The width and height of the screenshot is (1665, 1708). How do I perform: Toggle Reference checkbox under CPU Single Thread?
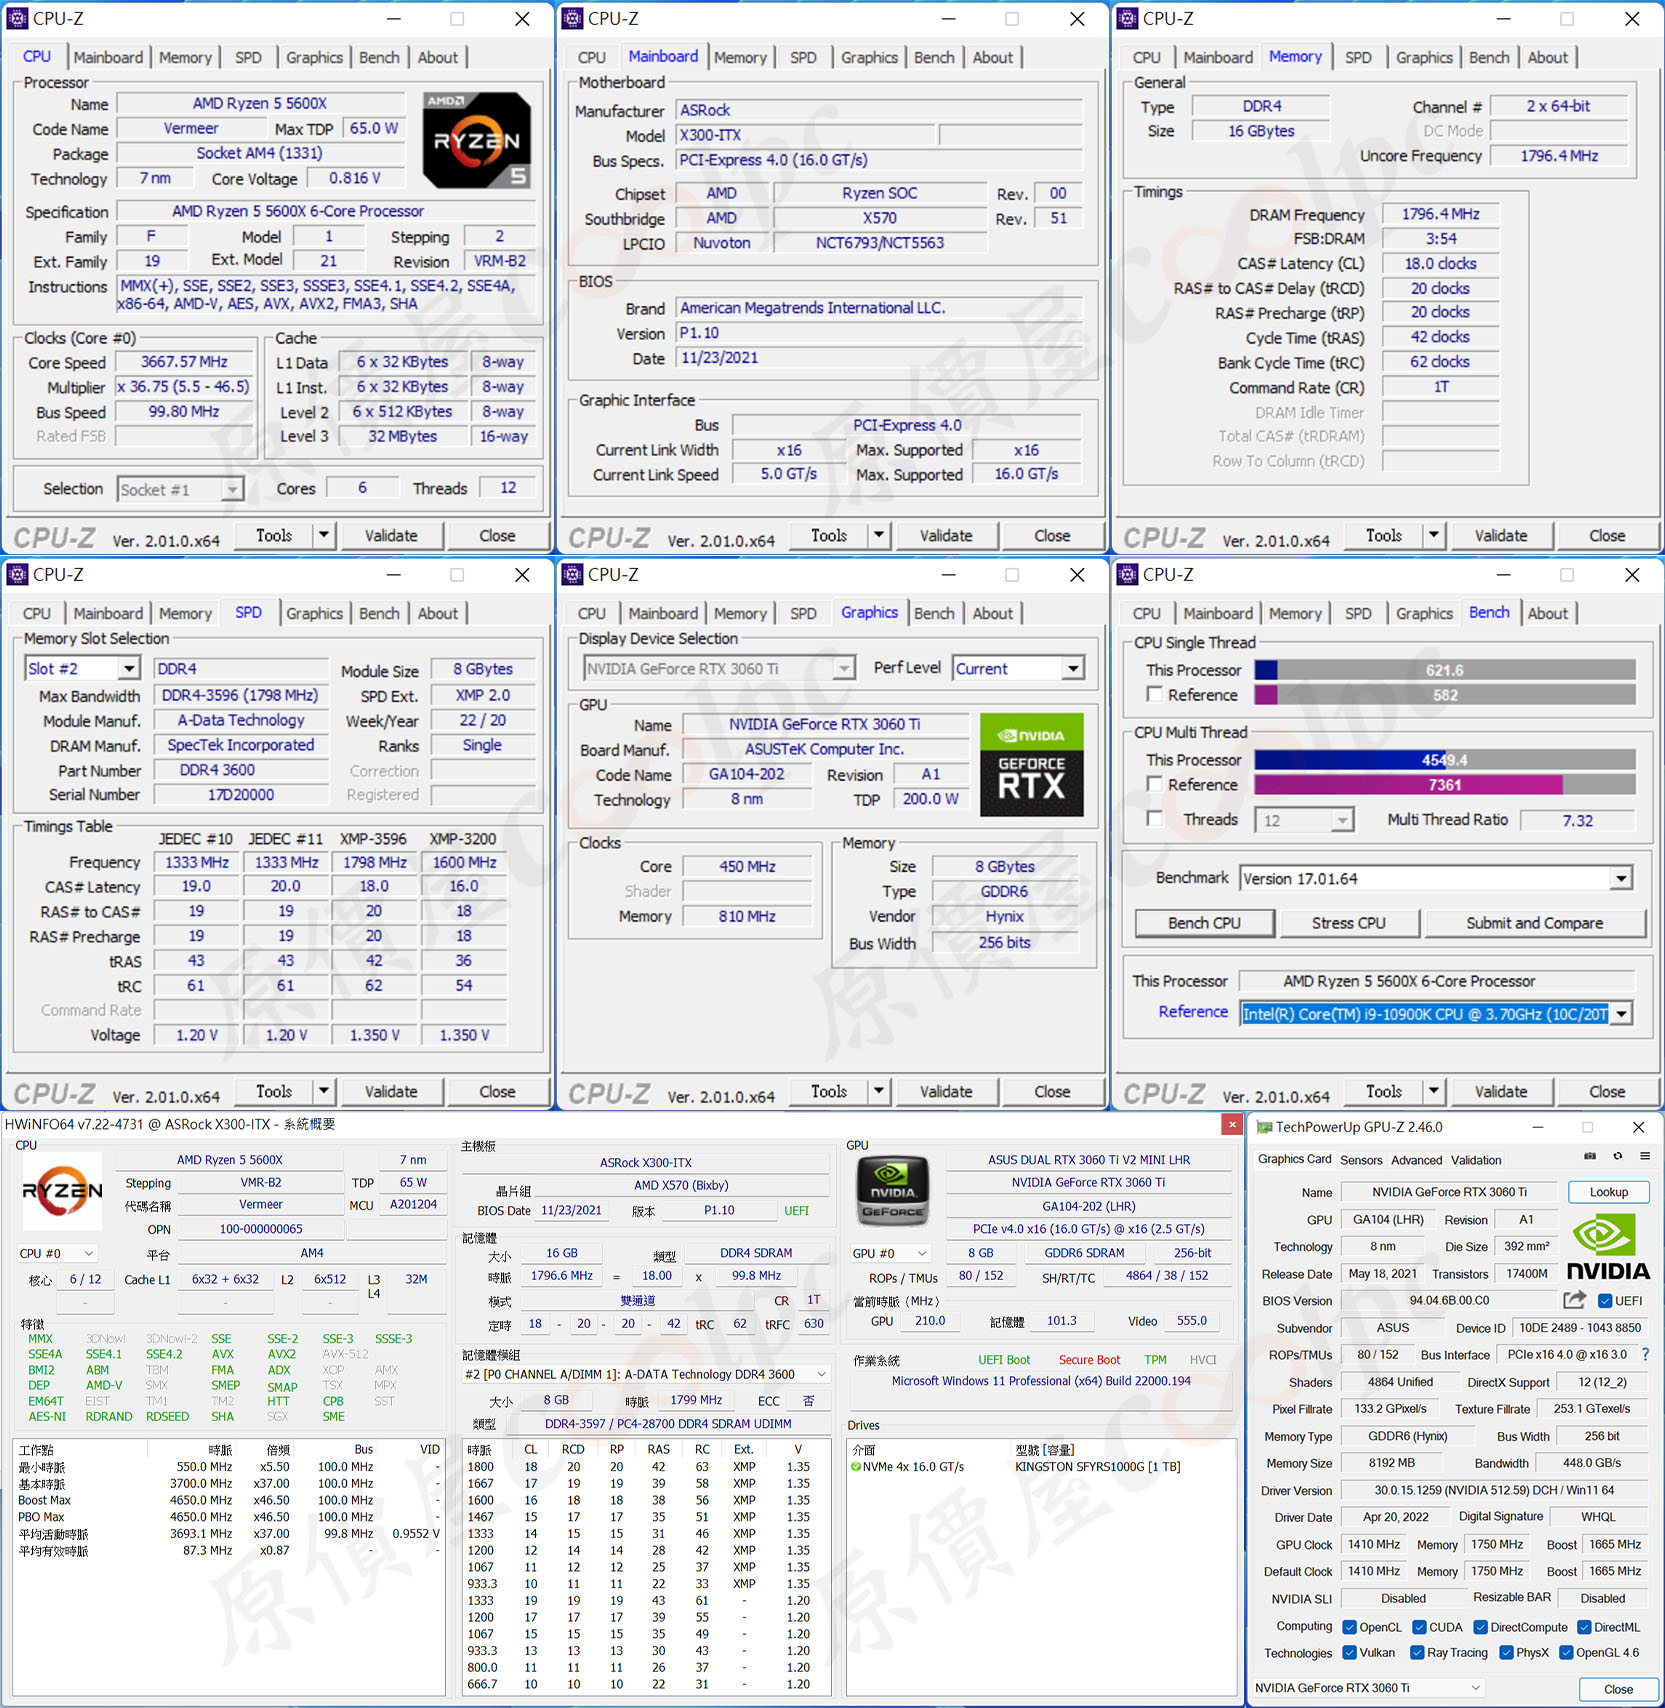coord(1154,694)
